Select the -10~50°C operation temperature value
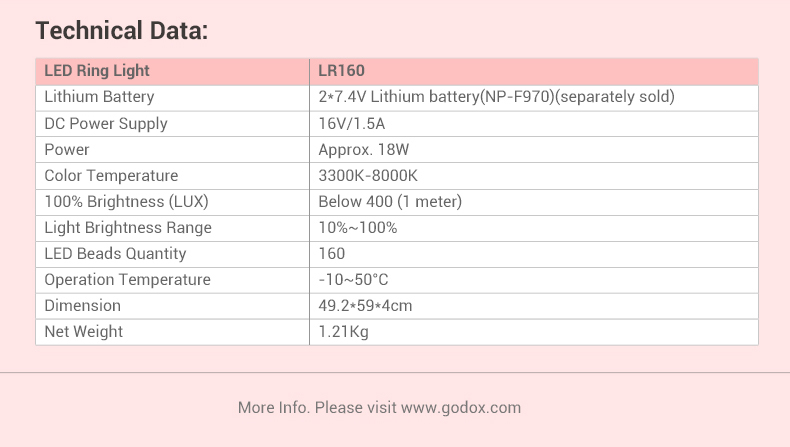The width and height of the screenshot is (790, 447). [353, 279]
